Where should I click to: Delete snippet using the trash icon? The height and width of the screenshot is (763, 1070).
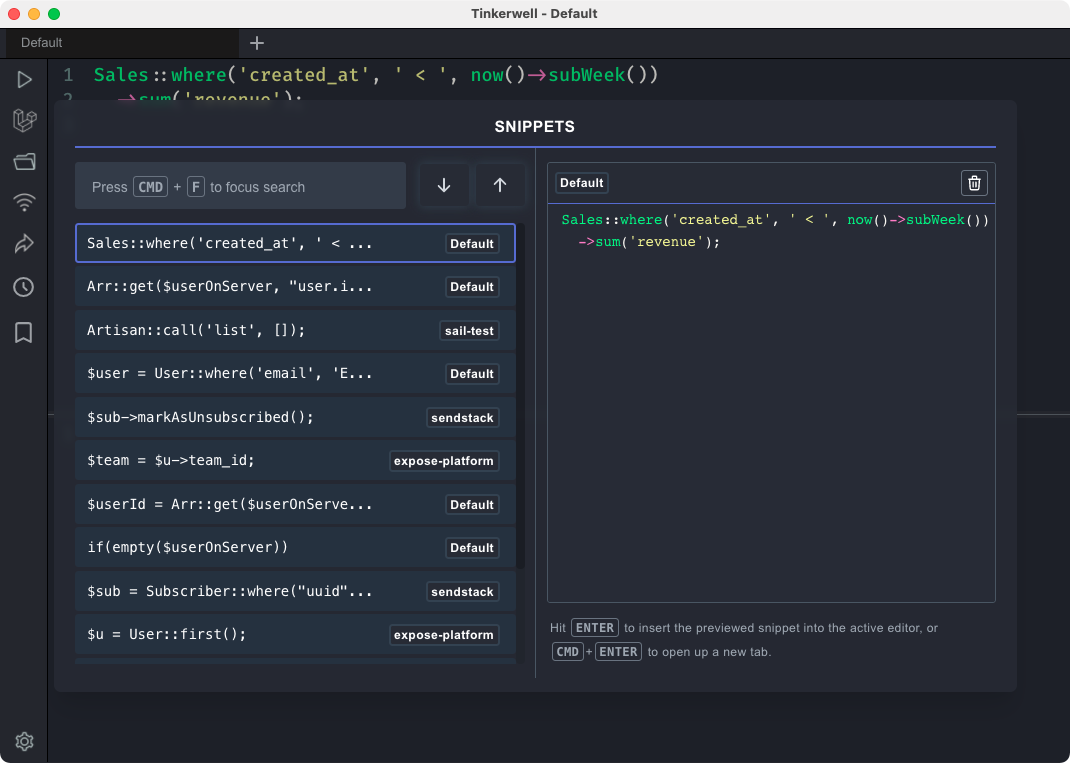pyautogui.click(x=974, y=183)
